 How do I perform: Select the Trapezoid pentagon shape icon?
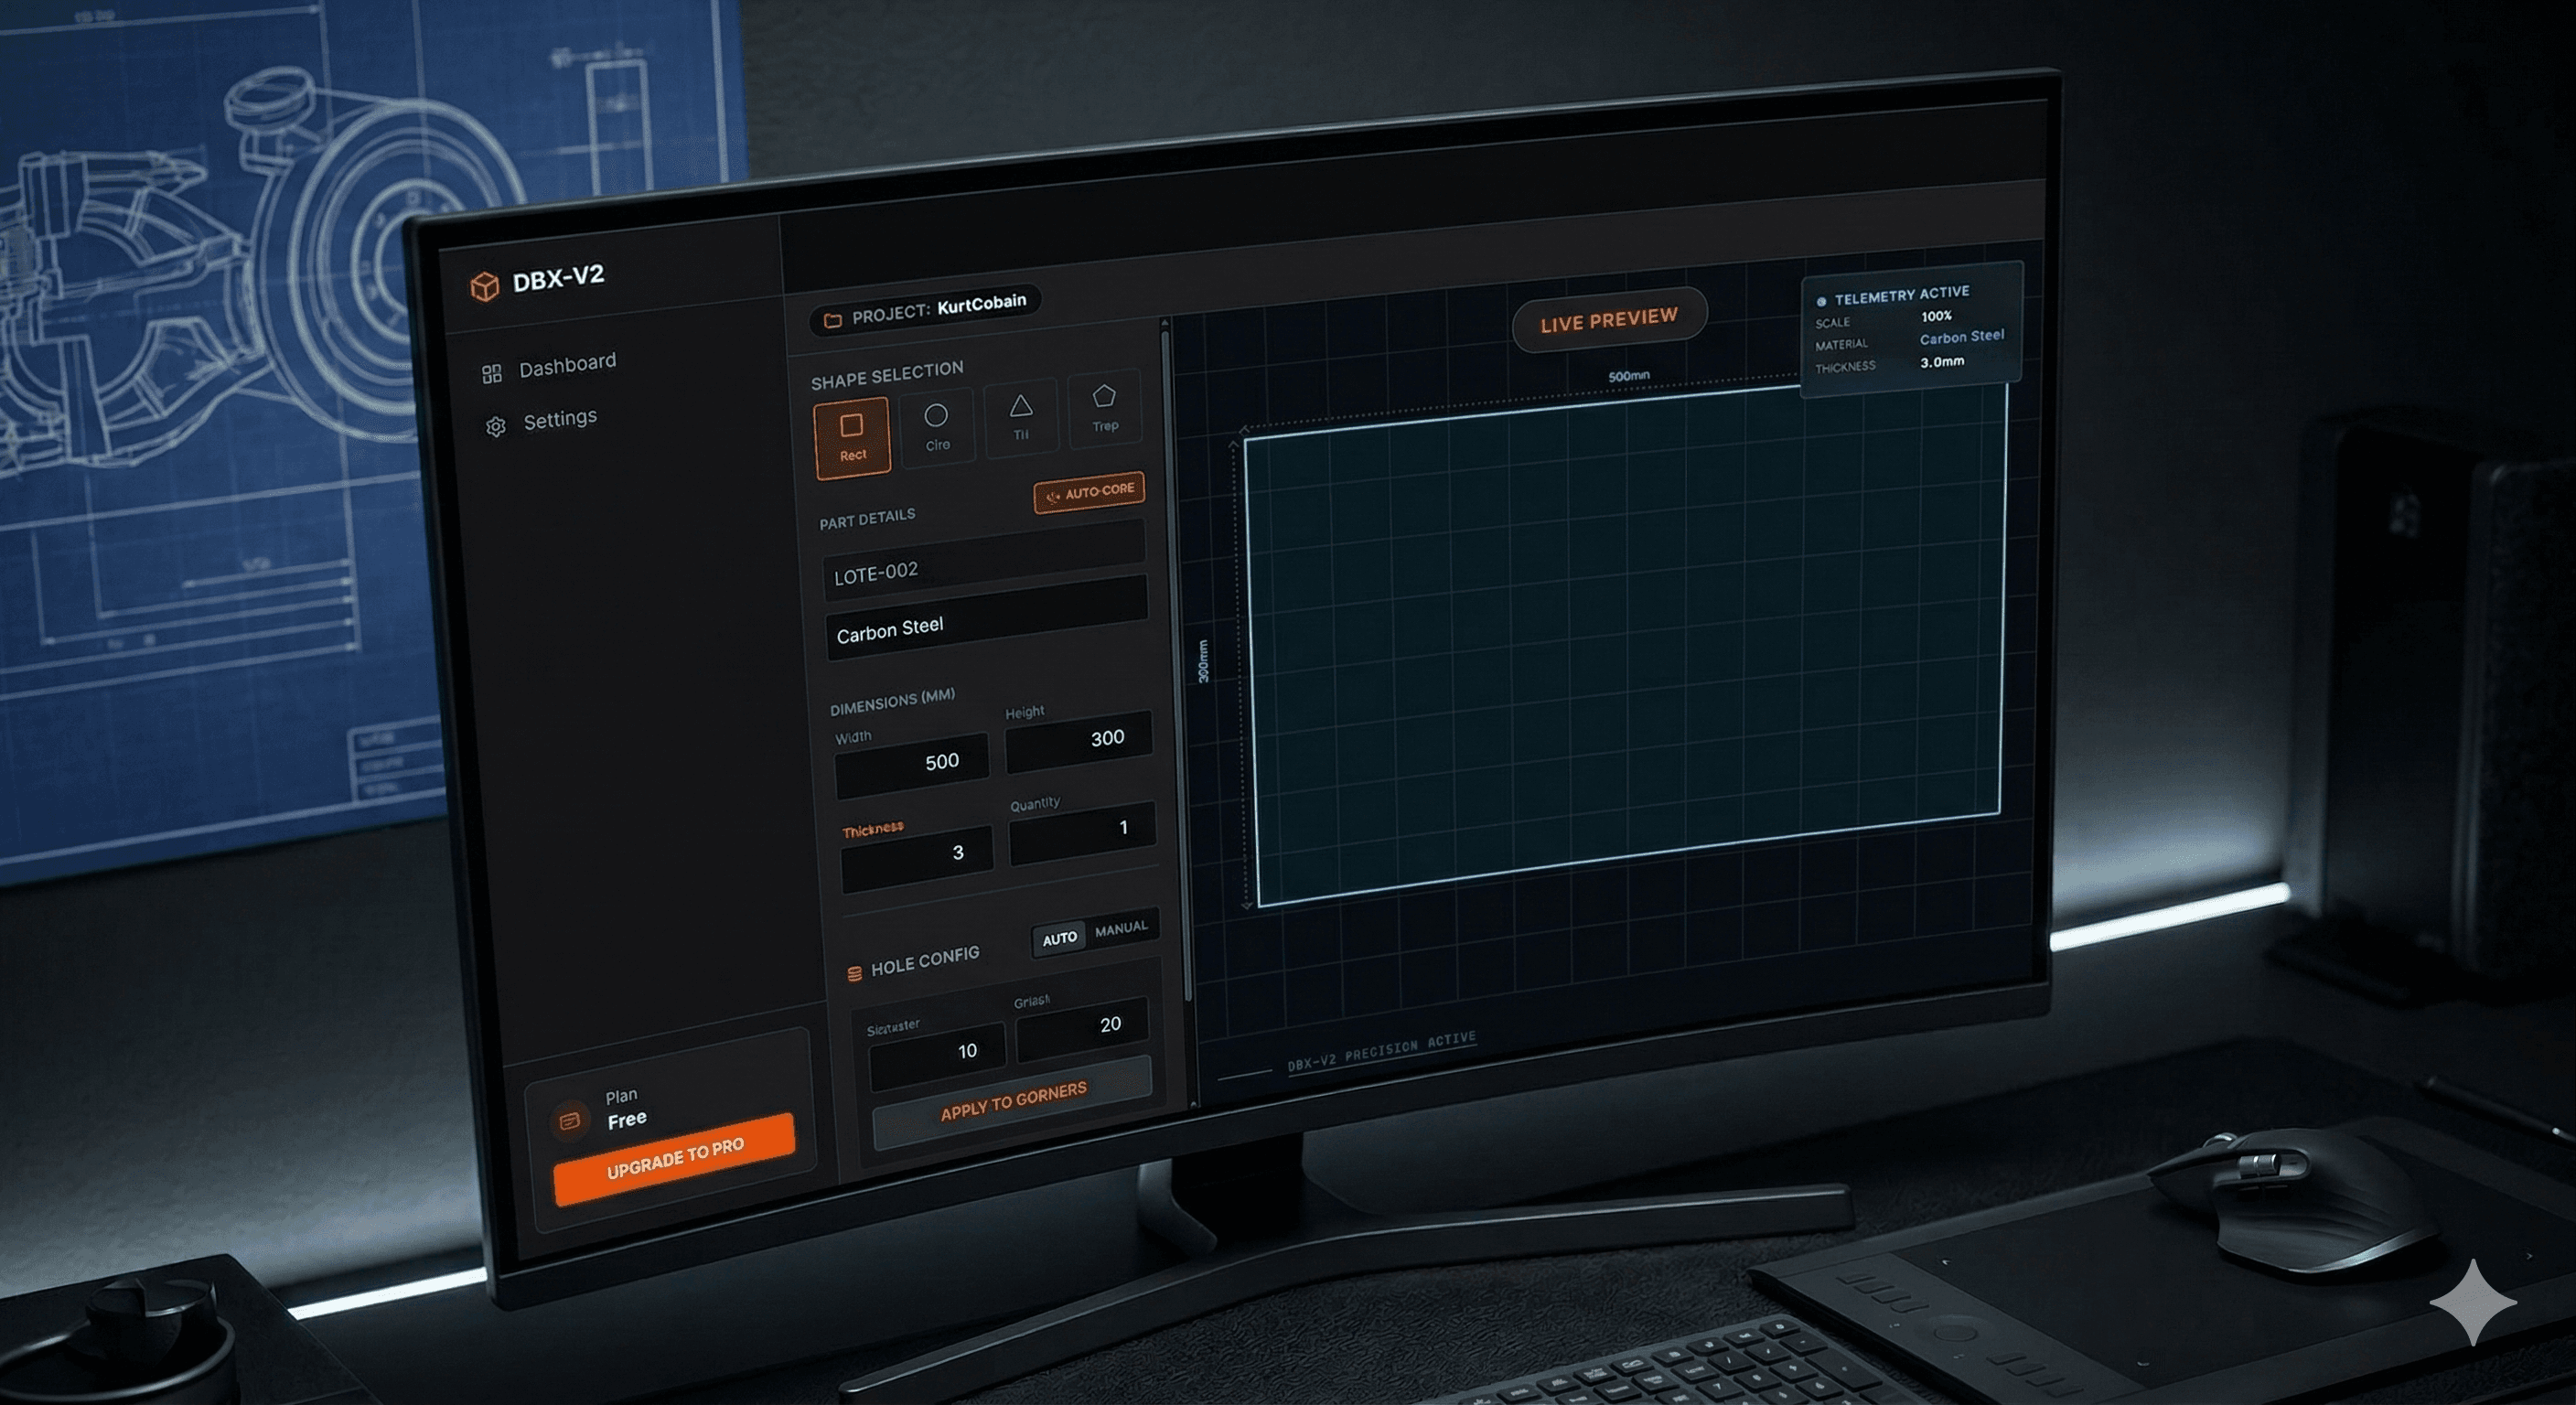[x=1104, y=397]
